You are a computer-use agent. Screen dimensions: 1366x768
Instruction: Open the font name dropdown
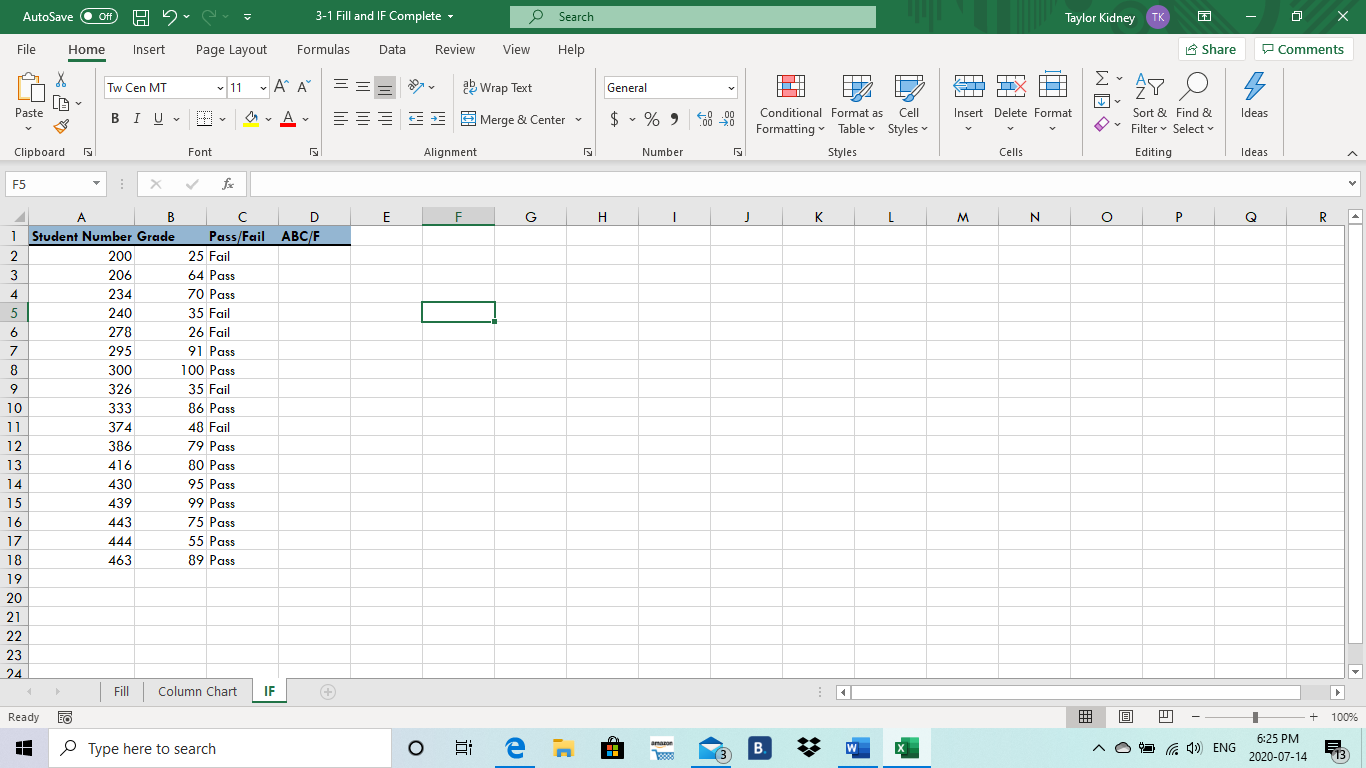[x=220, y=88]
